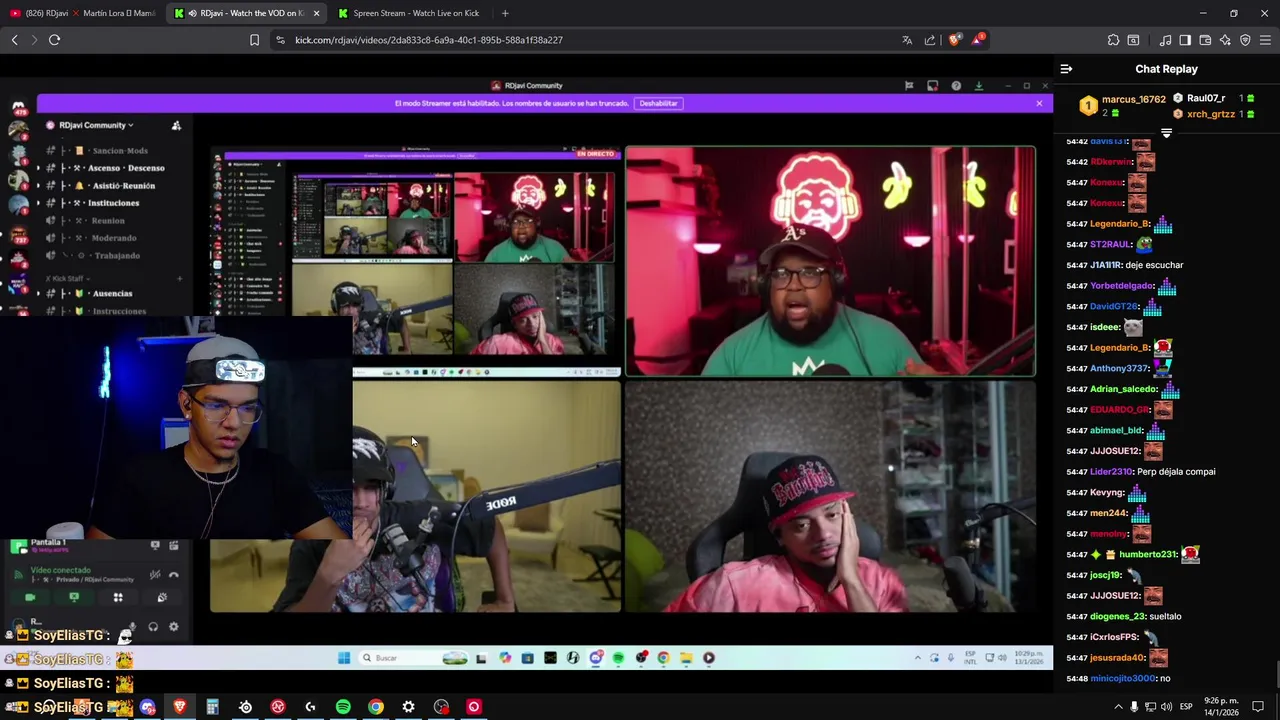Click the Discord help question mark icon
The width and height of the screenshot is (1280, 720).
point(956,86)
